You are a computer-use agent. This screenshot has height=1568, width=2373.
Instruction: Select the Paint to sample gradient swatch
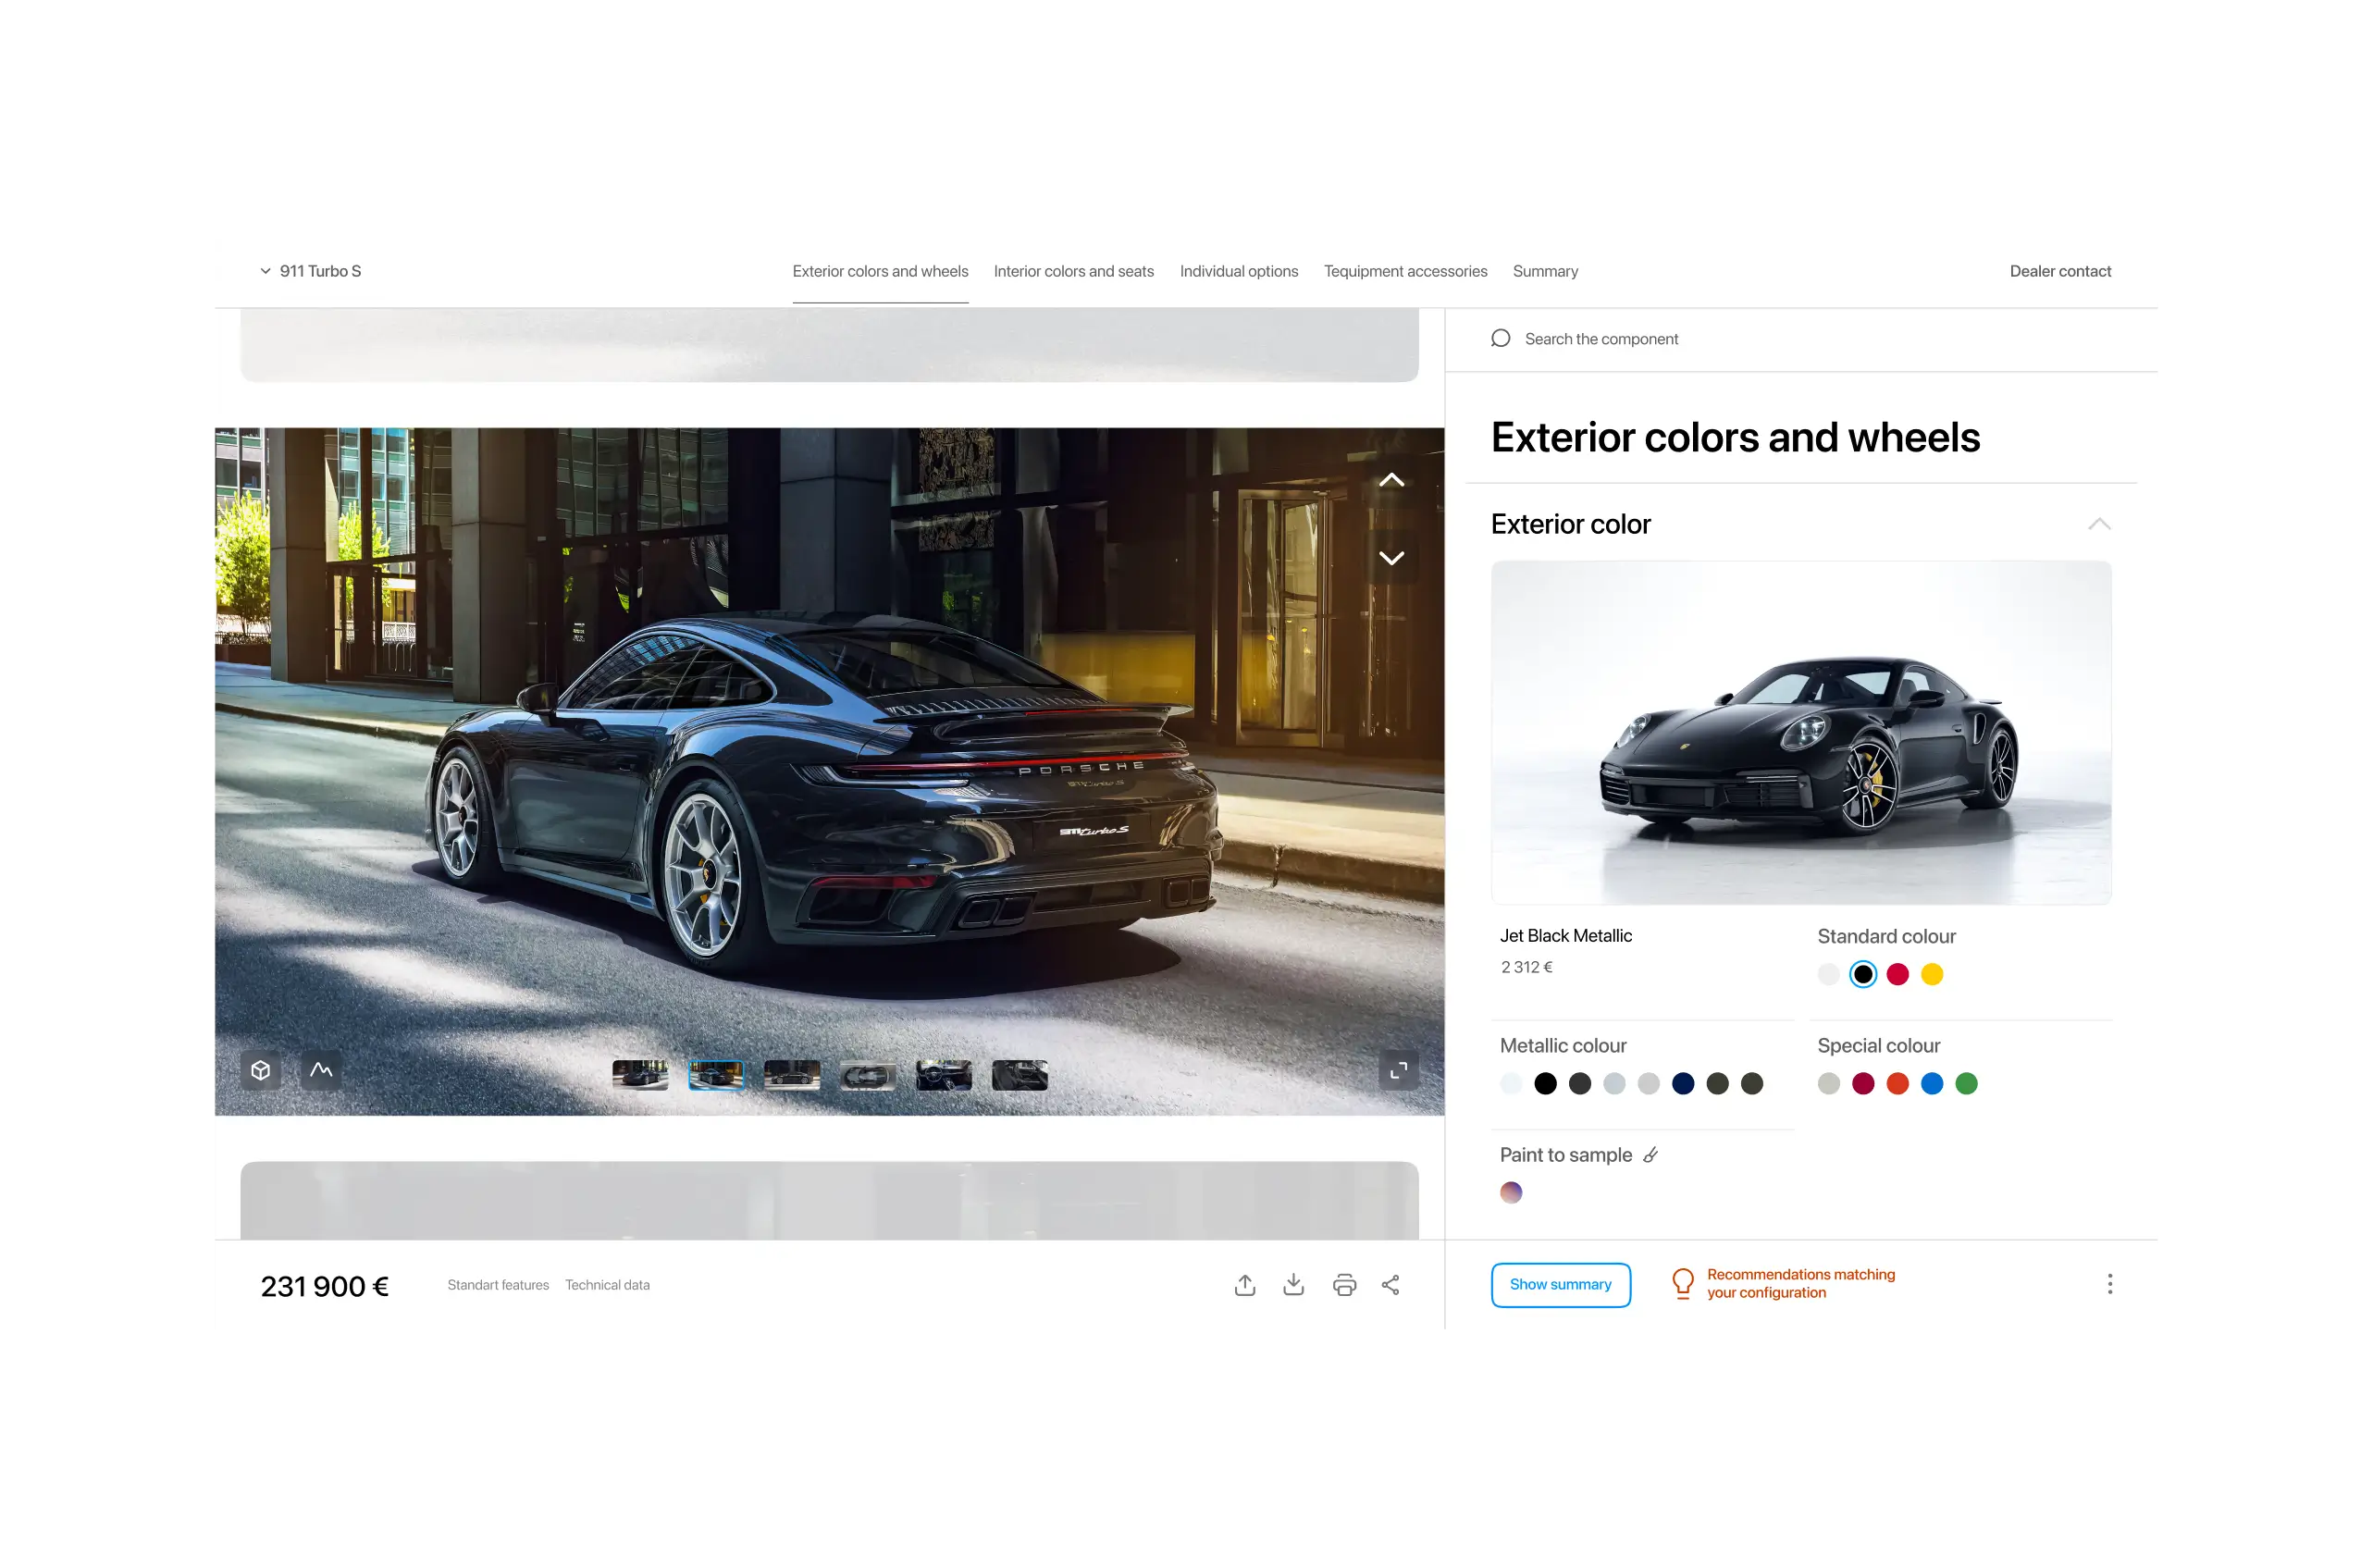[x=1510, y=1192]
